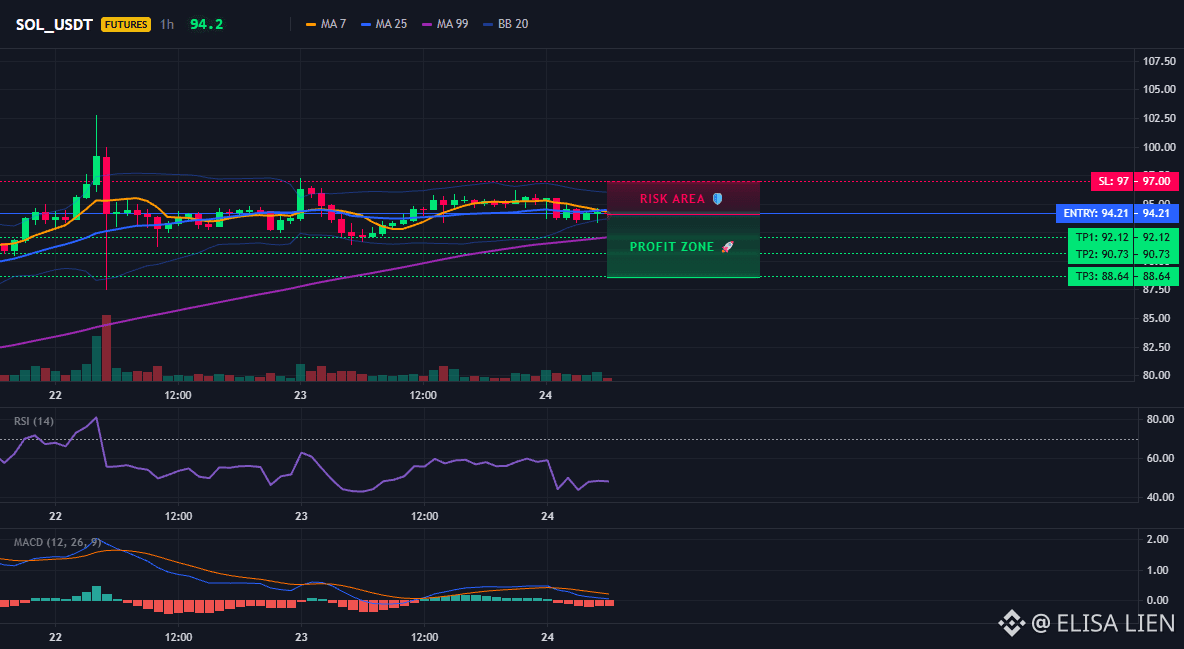The image size is (1184, 649).
Task: Toggle the MA 7 legend entry
Action: pyautogui.click(x=325, y=24)
